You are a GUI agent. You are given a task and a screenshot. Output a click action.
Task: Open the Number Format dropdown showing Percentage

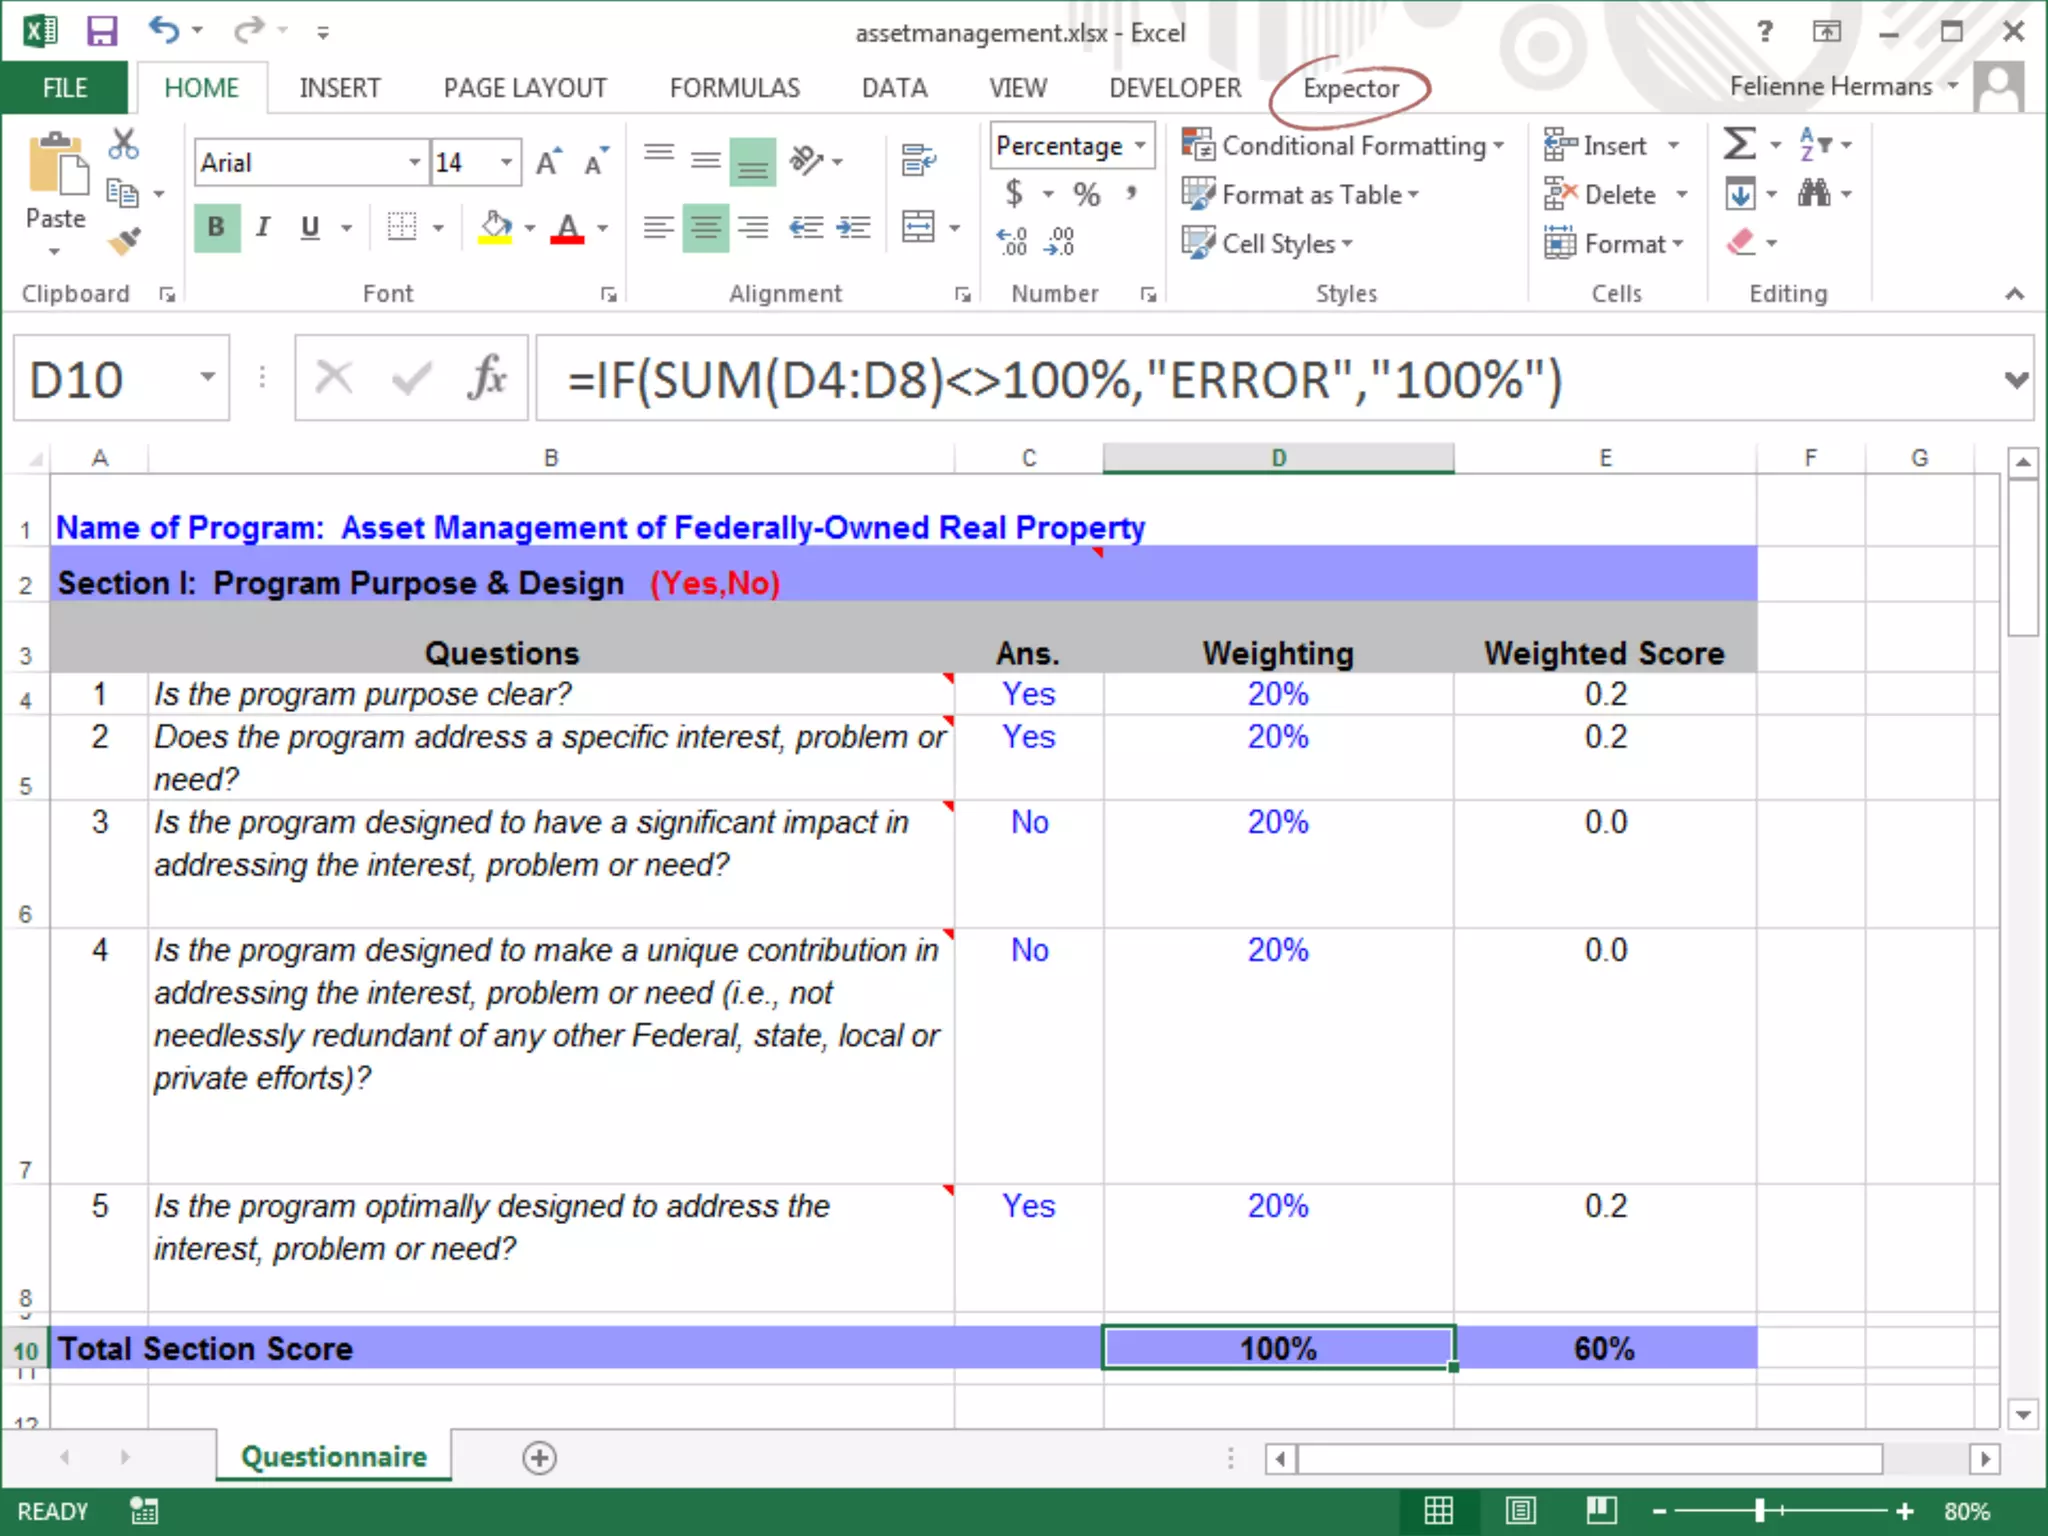[1140, 146]
